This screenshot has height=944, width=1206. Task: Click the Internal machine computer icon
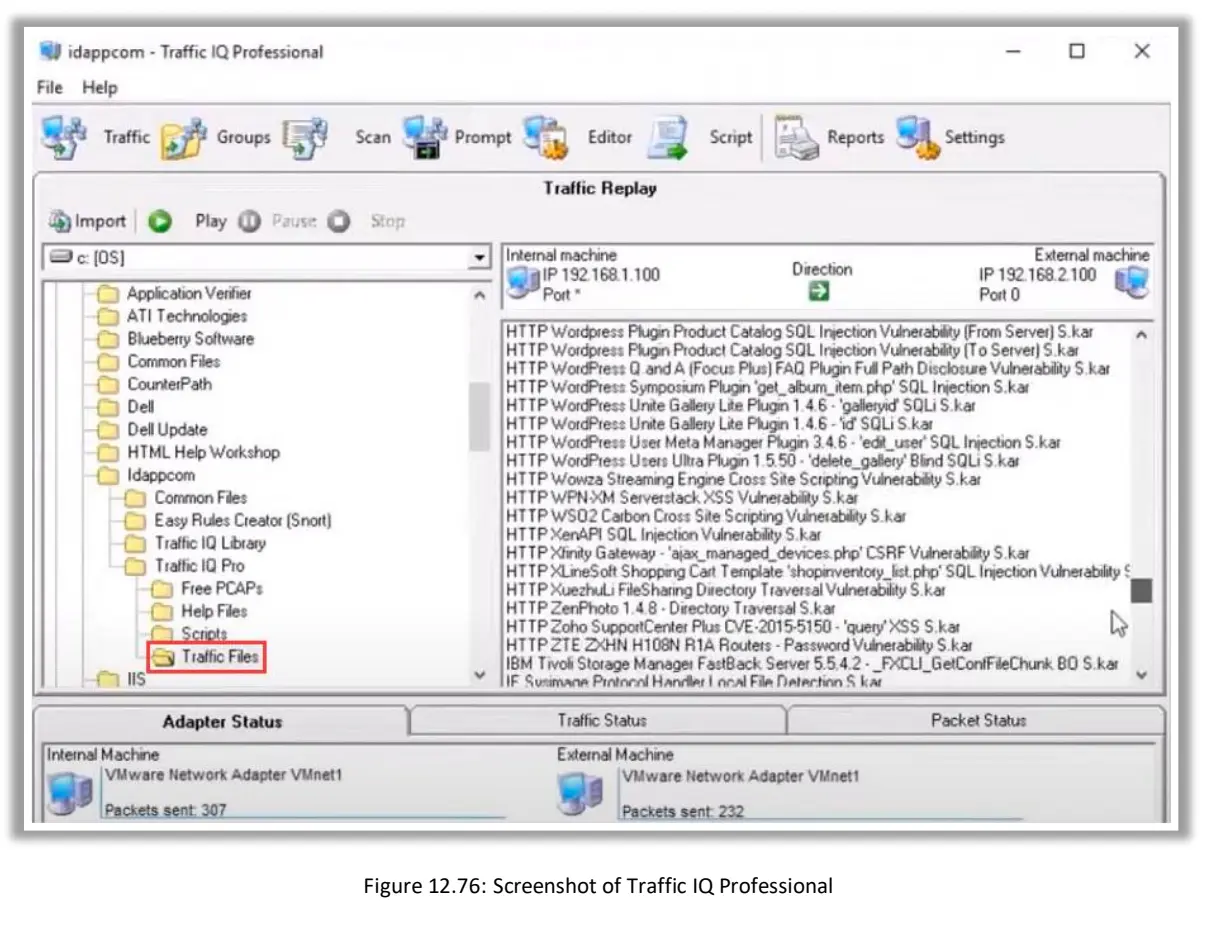[x=523, y=285]
